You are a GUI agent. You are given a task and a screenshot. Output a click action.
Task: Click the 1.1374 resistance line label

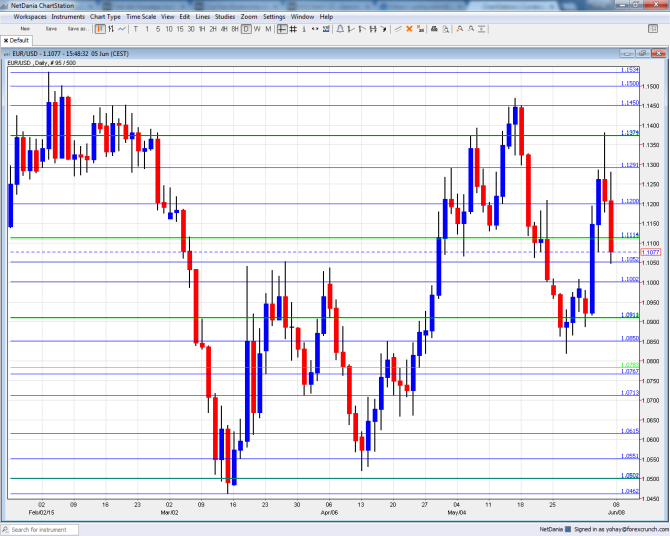coord(630,133)
